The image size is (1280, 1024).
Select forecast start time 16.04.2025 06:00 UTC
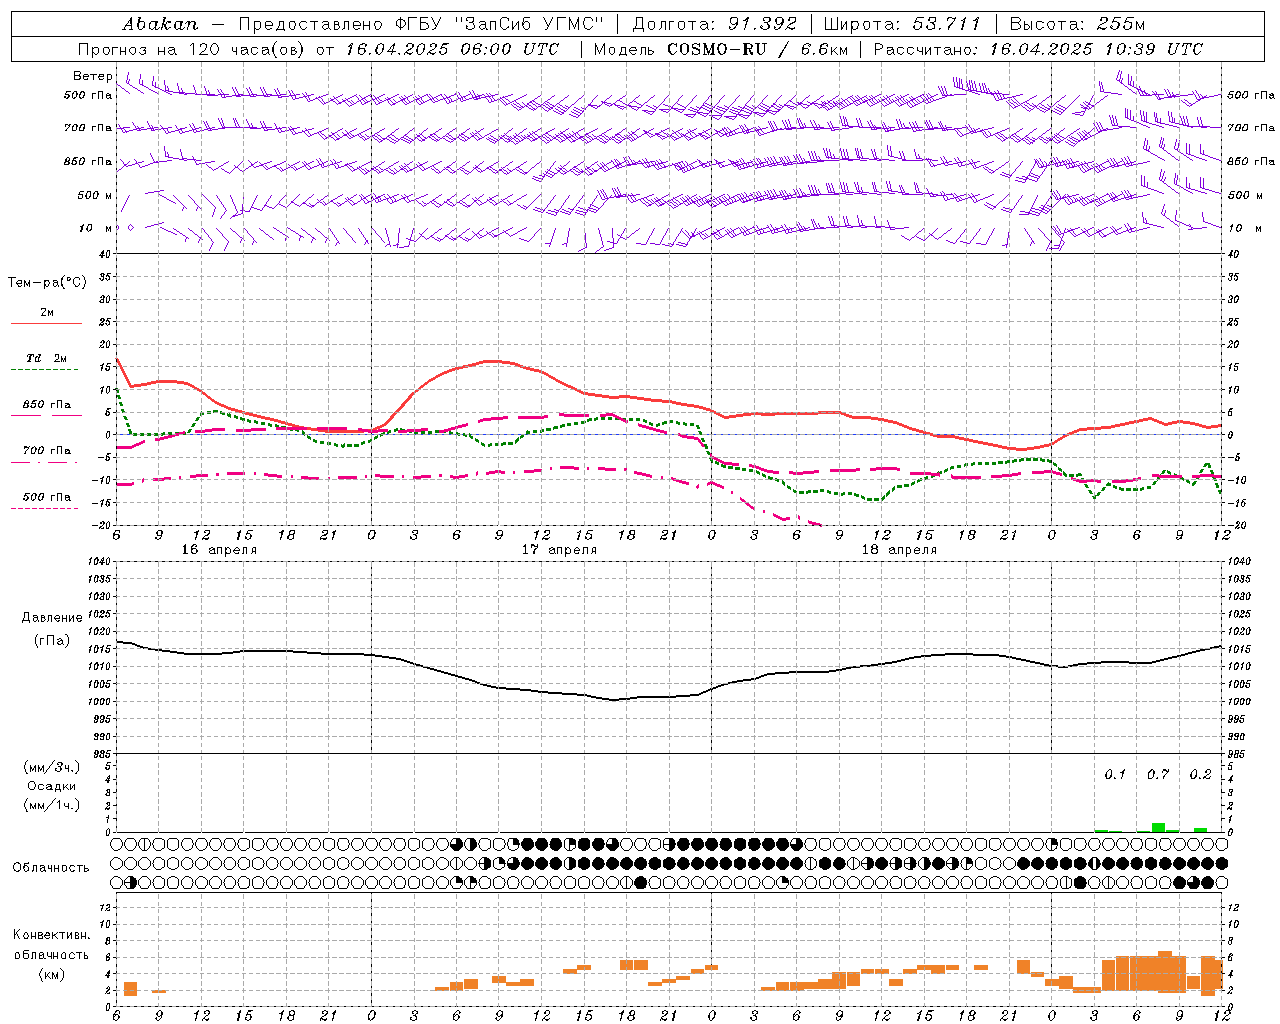click(452, 49)
